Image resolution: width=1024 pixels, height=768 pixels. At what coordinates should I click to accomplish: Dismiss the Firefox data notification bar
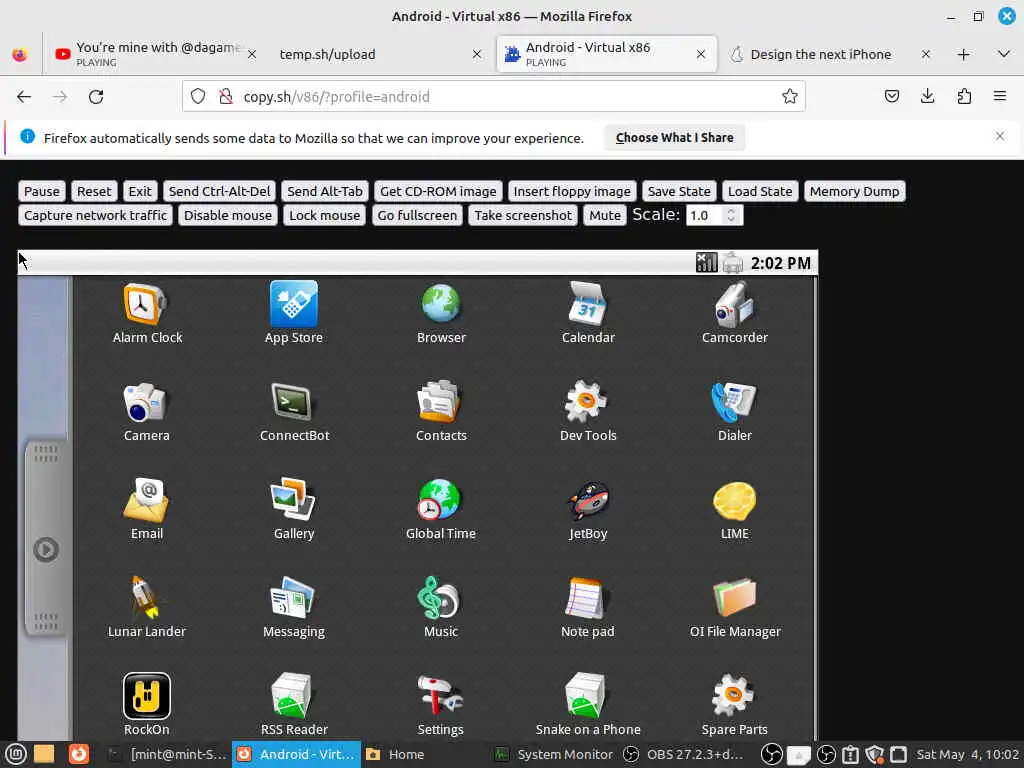point(1000,136)
